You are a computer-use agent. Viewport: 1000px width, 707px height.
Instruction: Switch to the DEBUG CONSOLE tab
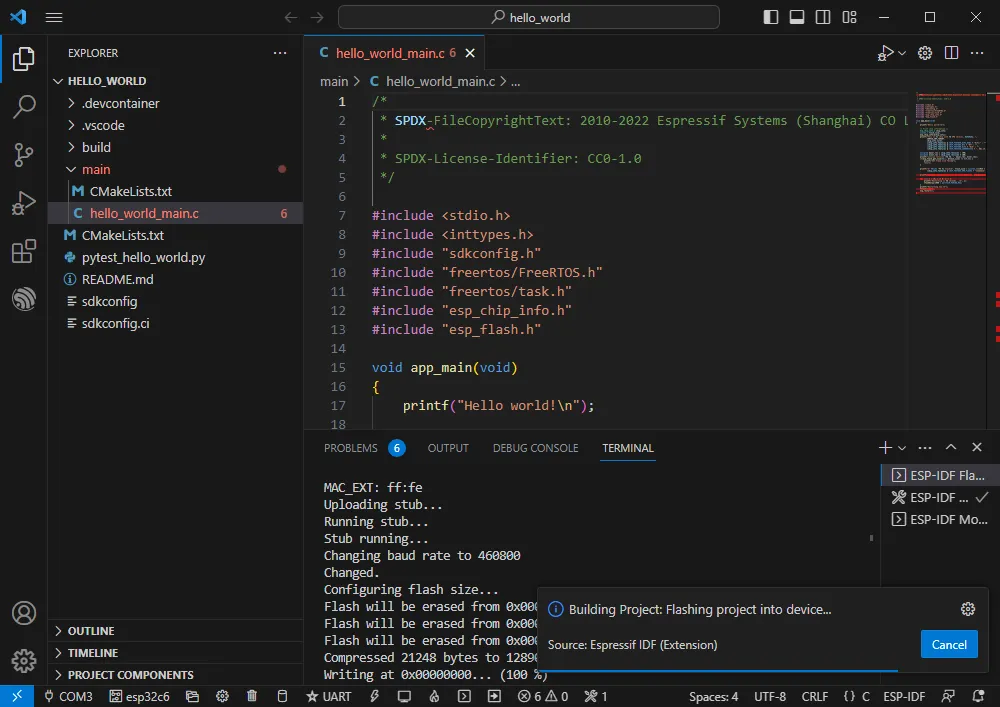(x=535, y=448)
